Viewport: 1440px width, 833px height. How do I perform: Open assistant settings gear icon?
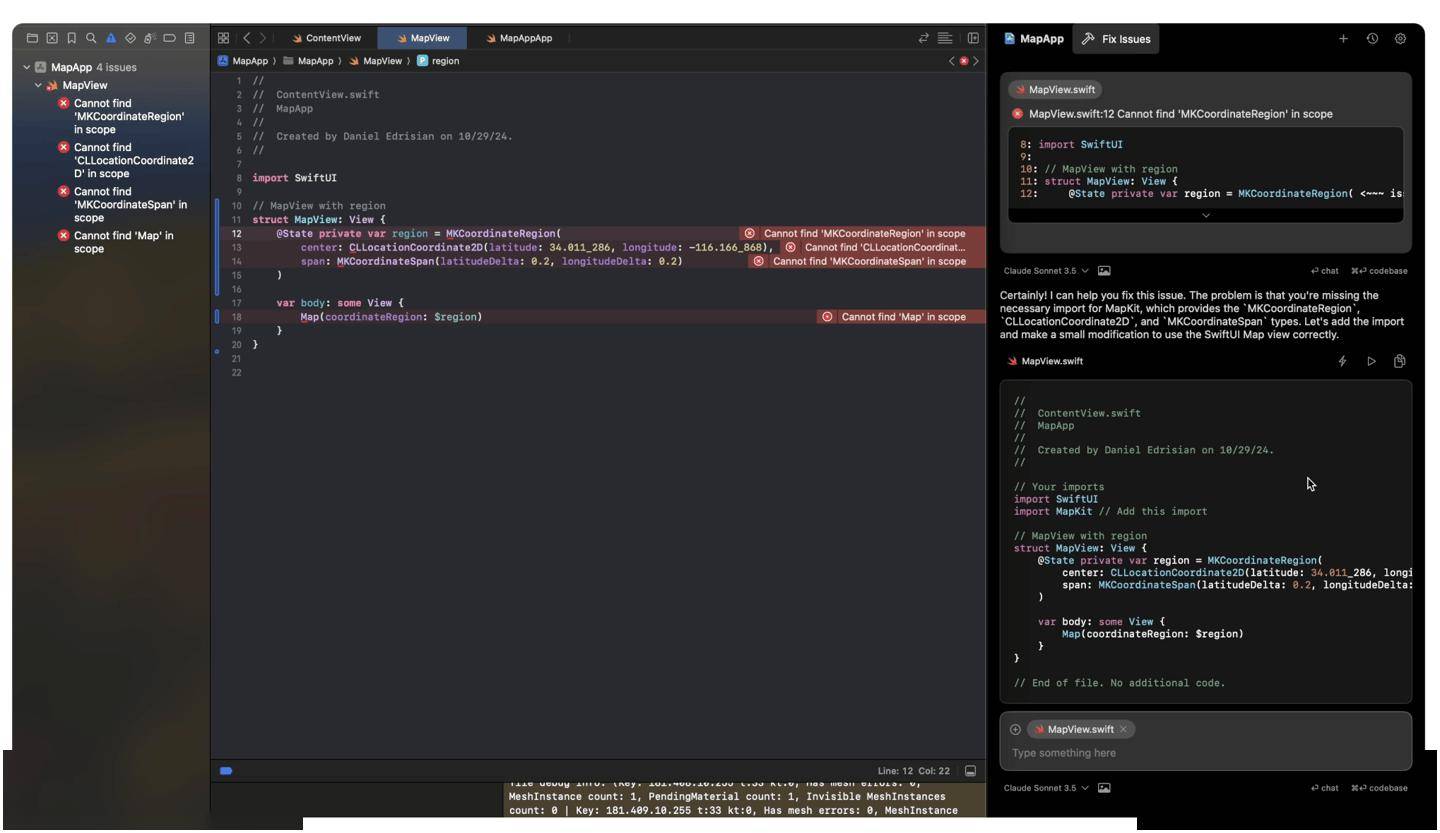[1400, 39]
